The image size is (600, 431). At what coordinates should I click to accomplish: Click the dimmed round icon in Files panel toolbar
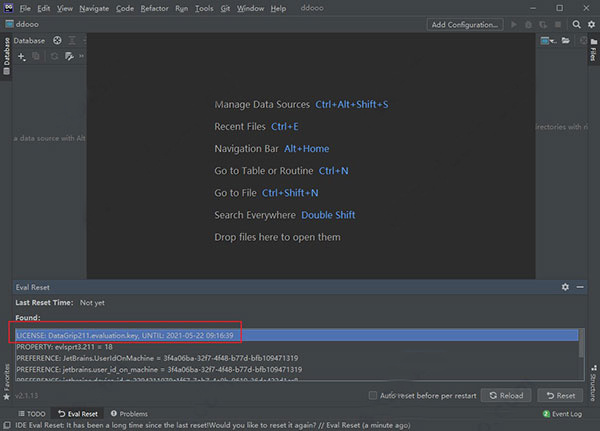click(x=583, y=41)
